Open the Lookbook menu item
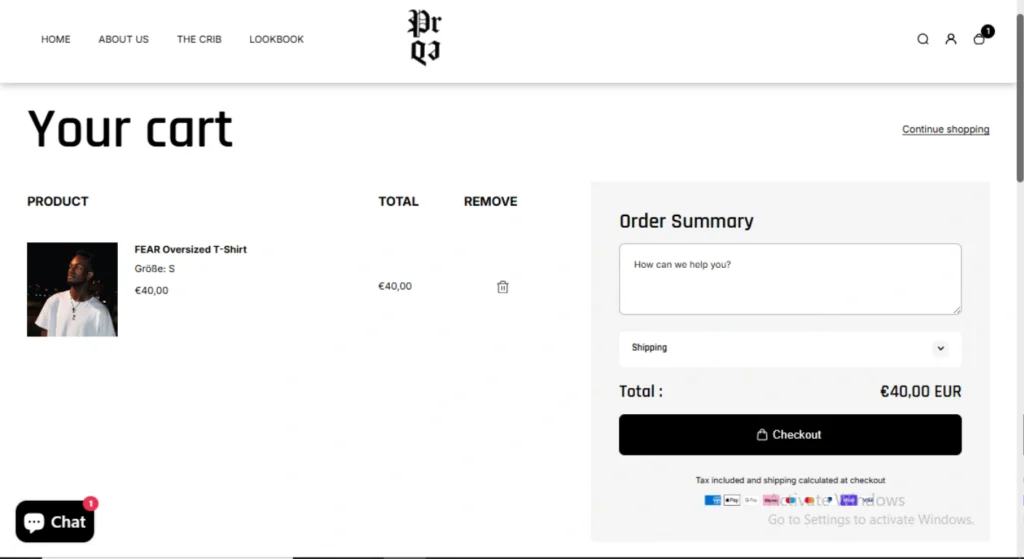This screenshot has width=1024, height=559. [x=276, y=40]
